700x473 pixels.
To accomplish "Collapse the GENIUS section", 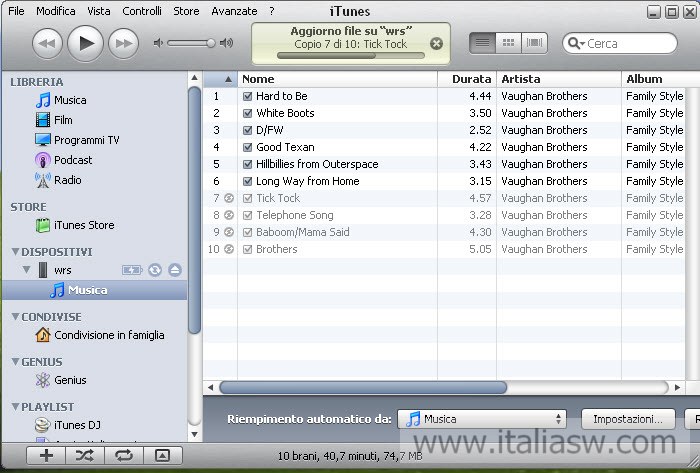I will (x=15, y=361).
